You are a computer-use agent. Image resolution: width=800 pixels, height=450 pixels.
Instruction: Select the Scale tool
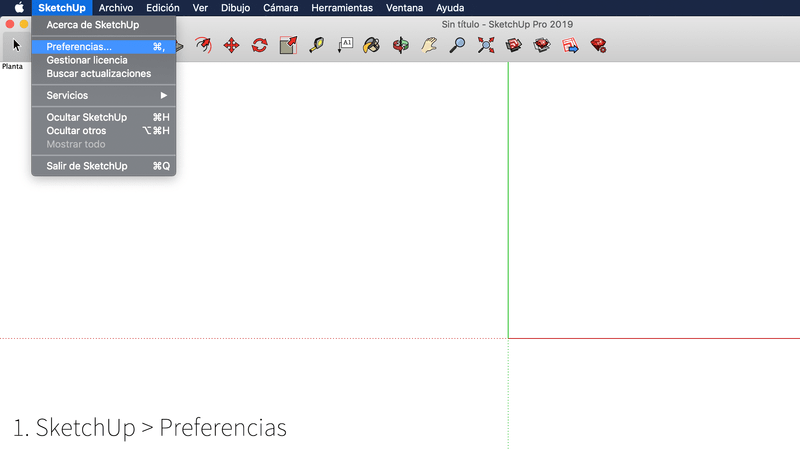[288, 45]
